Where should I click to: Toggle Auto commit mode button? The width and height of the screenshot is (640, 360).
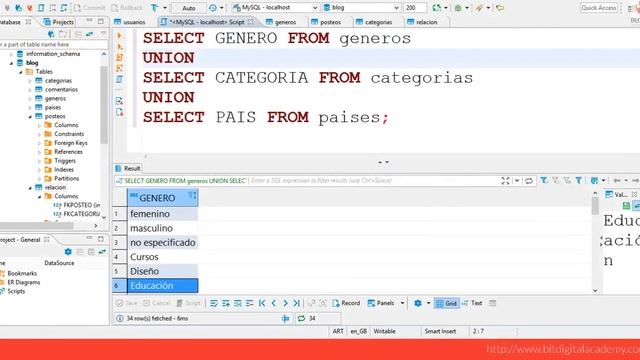pyautogui.click(x=189, y=8)
